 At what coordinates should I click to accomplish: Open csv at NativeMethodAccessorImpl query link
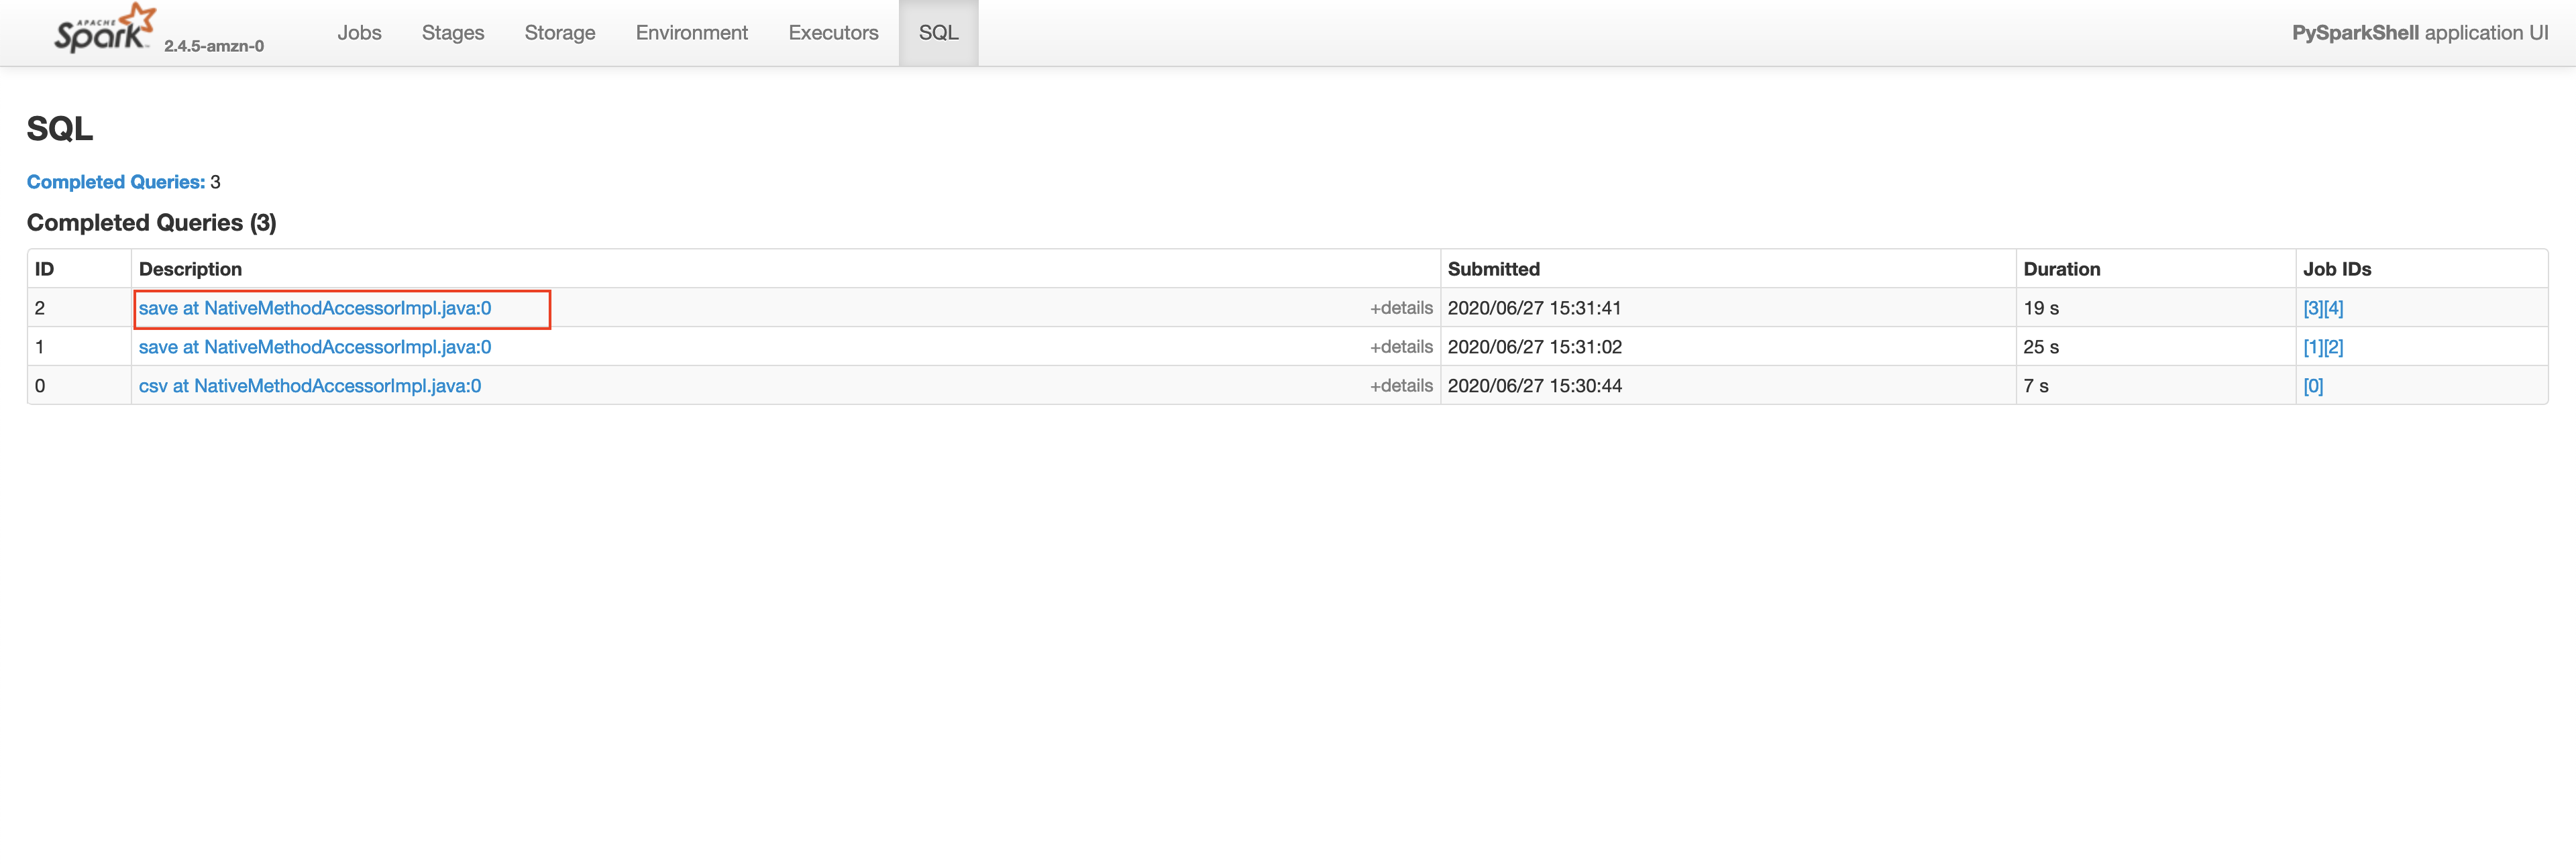pyautogui.click(x=309, y=385)
